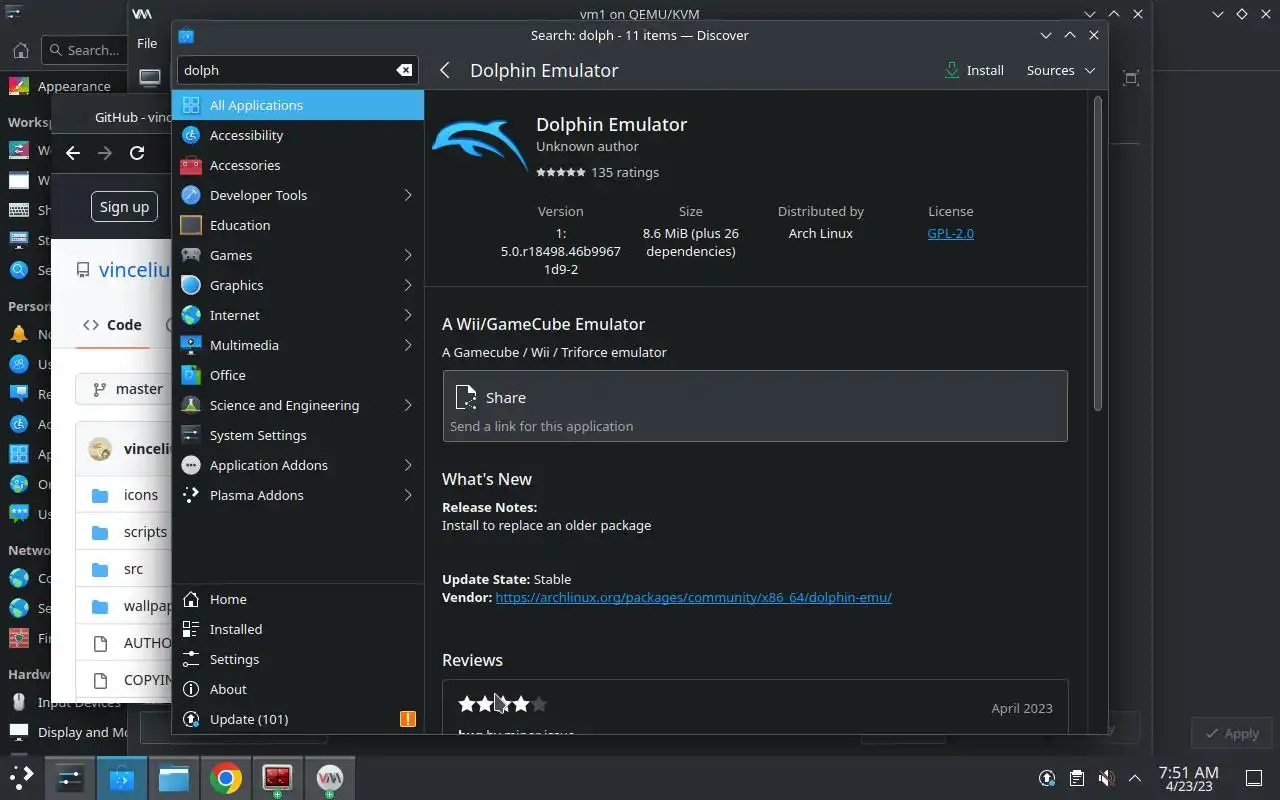Open the src folder on GitHub
The height and width of the screenshot is (800, 1280).
(133, 569)
